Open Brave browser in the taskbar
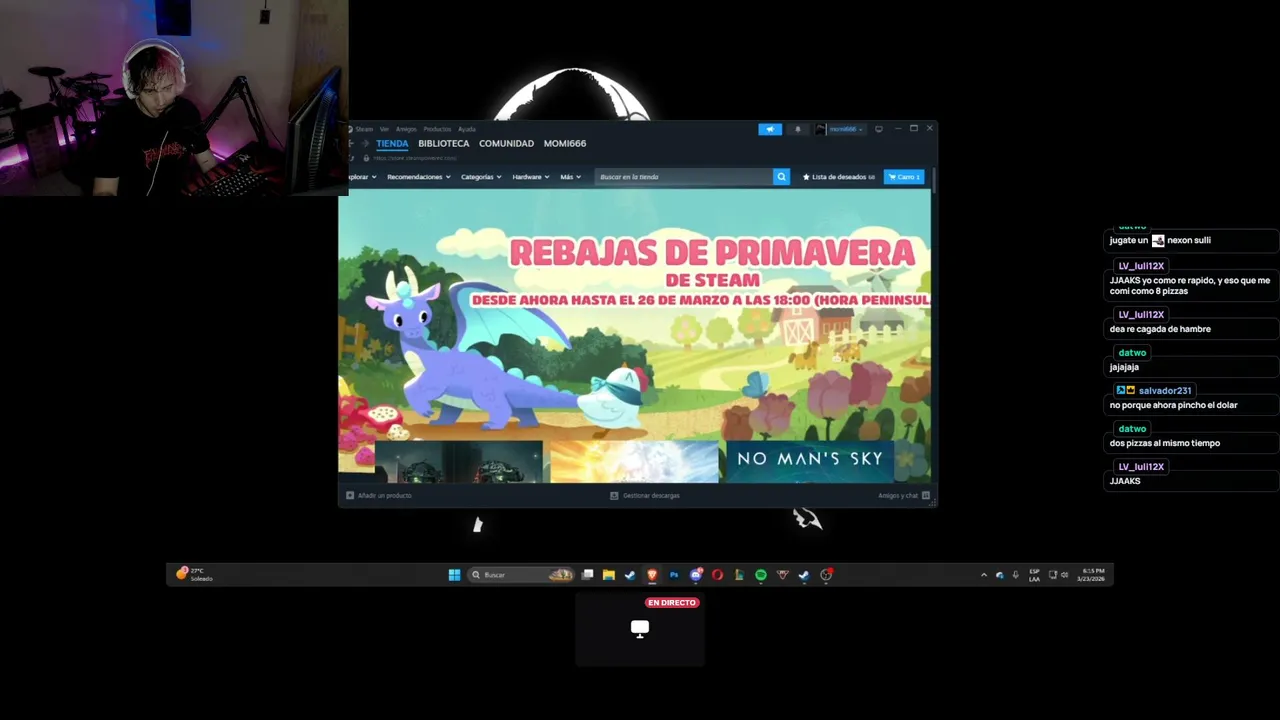 (652, 575)
